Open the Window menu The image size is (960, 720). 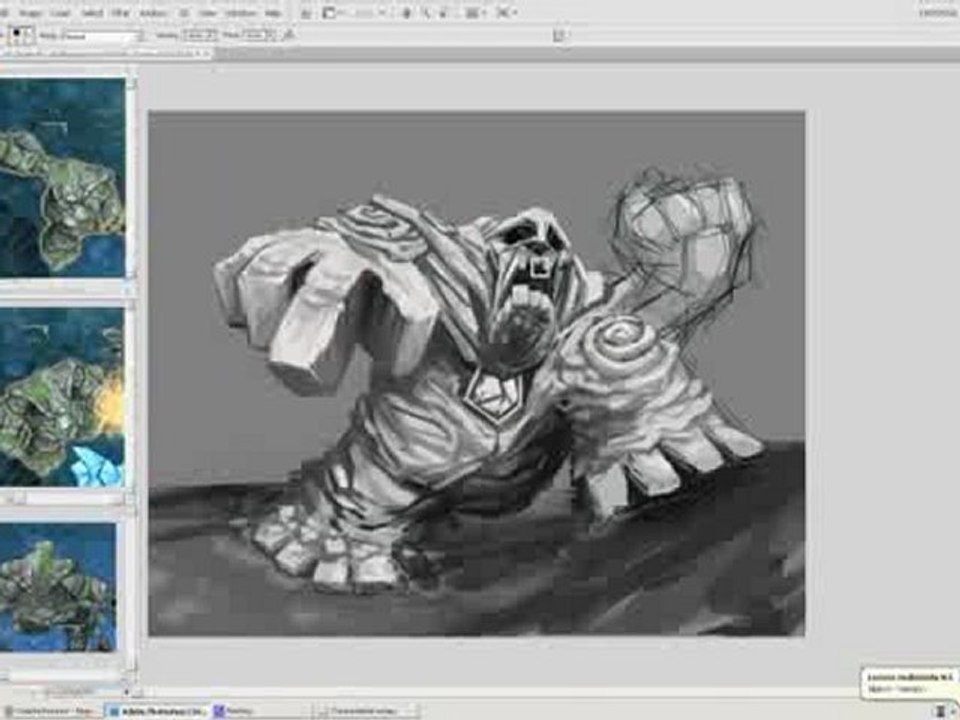click(240, 13)
